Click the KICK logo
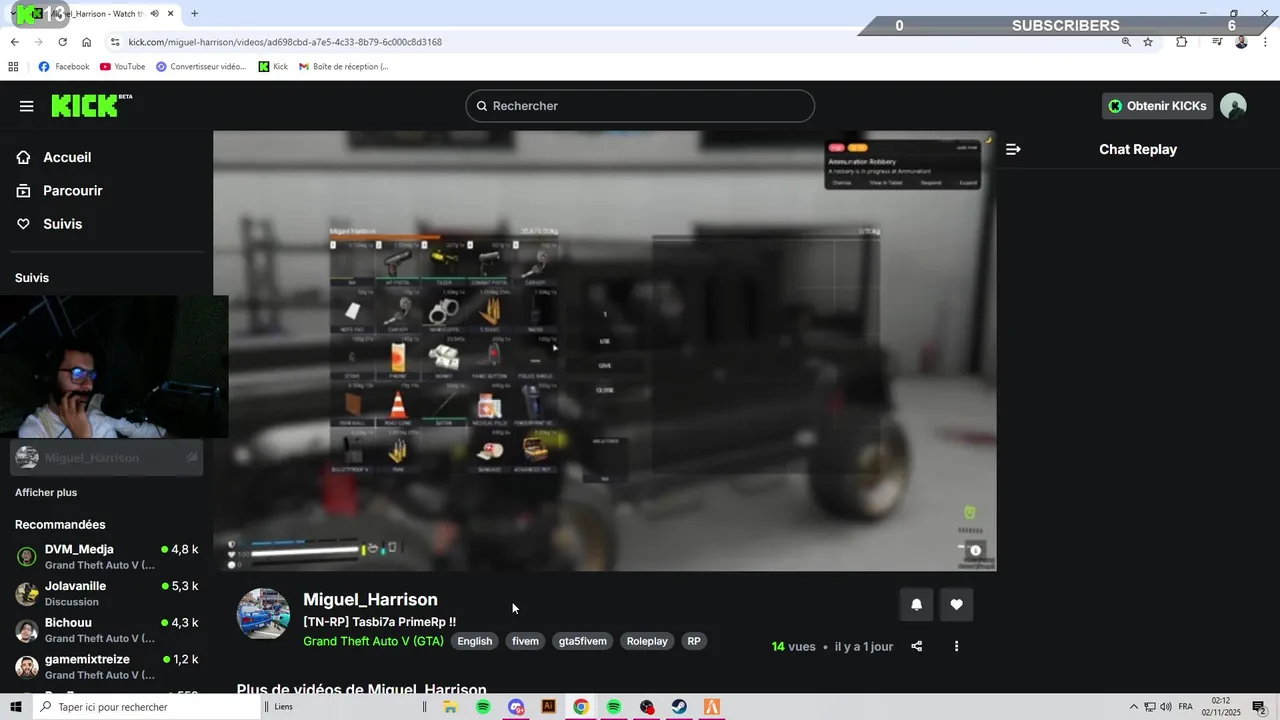The image size is (1280, 720). 91,105
